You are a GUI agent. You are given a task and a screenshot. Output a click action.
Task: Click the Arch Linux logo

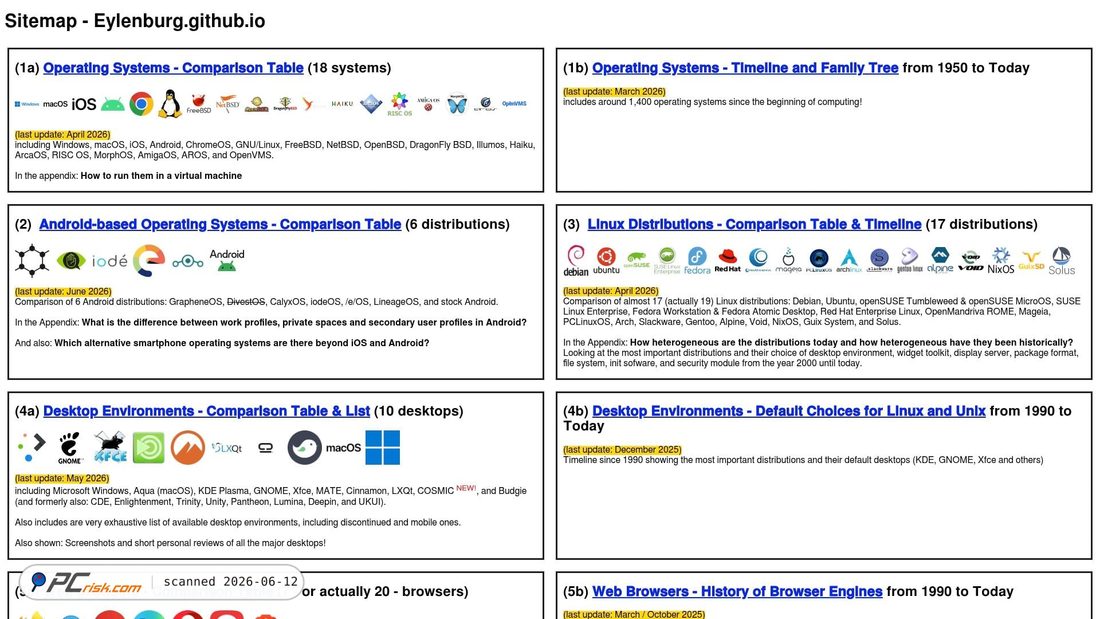pyautogui.click(x=849, y=260)
